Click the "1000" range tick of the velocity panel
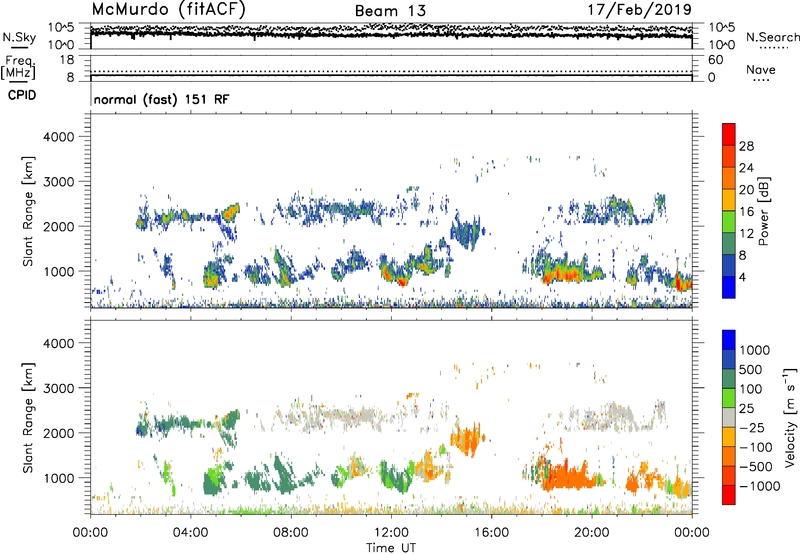 (x=59, y=478)
